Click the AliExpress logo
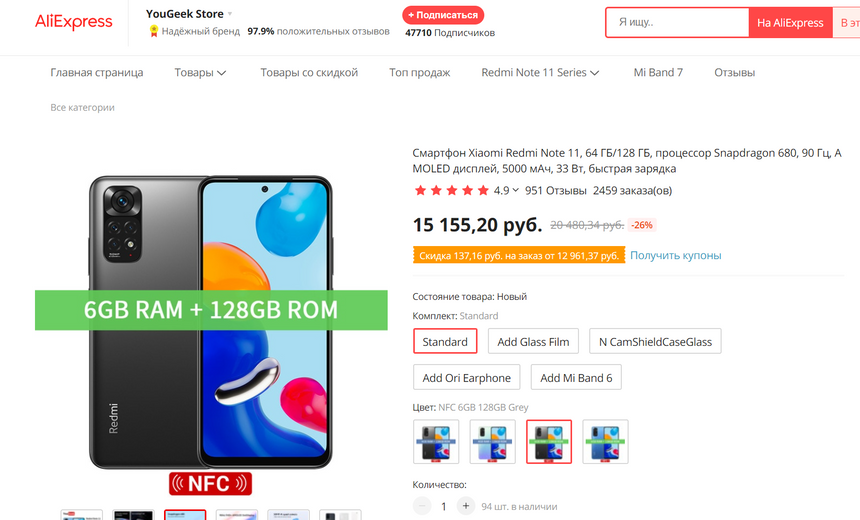 (x=73, y=22)
